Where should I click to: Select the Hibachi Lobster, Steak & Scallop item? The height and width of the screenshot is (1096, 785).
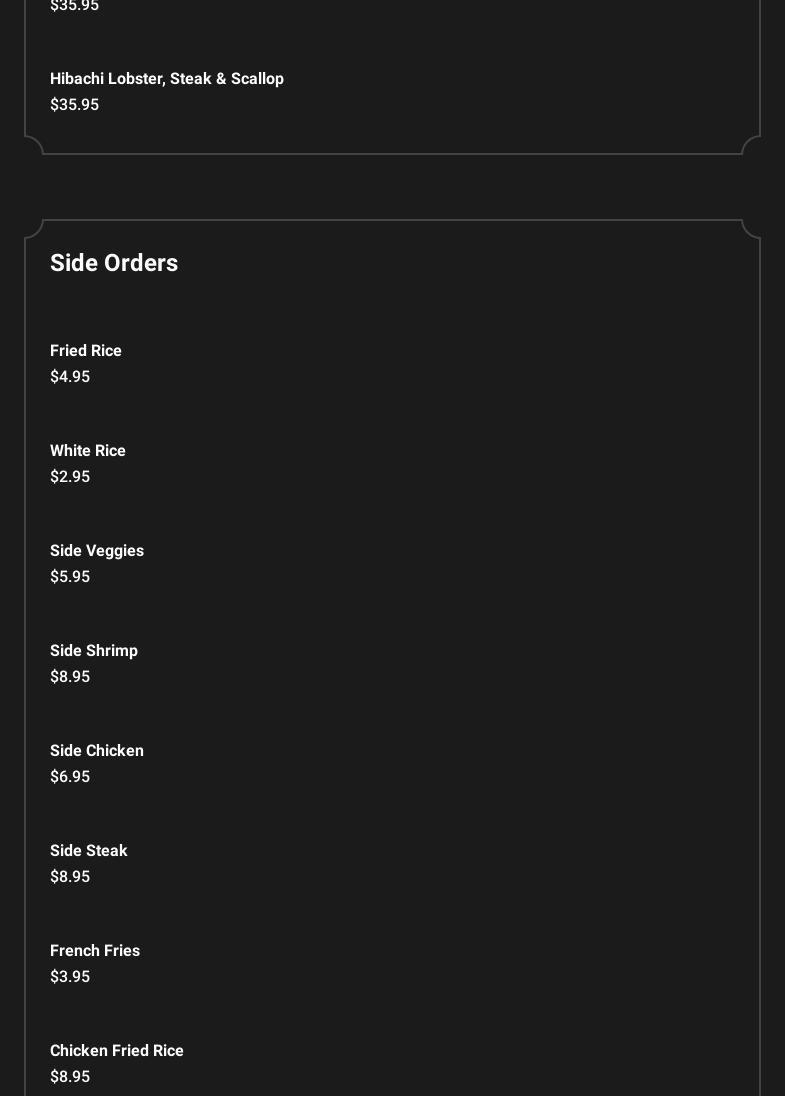tap(167, 78)
